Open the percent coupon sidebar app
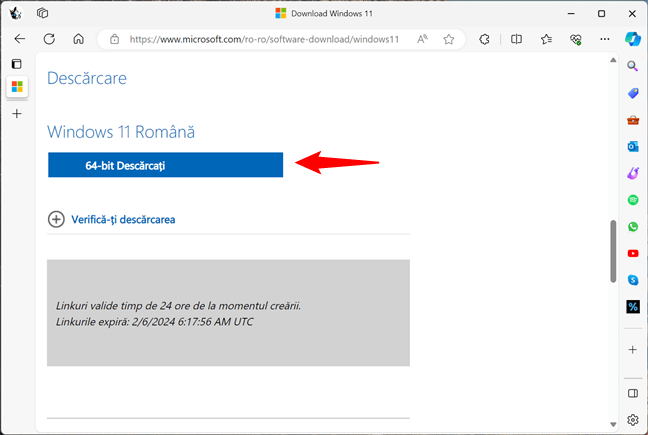This screenshot has height=435, width=648. 633,307
